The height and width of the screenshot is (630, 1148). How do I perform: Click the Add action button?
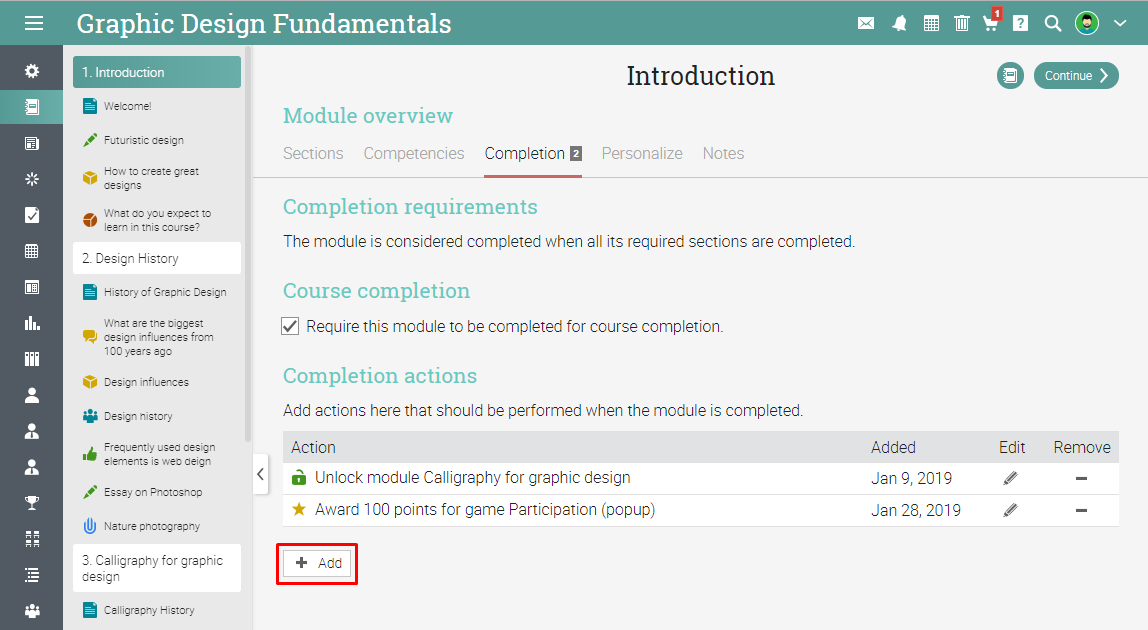coord(319,563)
